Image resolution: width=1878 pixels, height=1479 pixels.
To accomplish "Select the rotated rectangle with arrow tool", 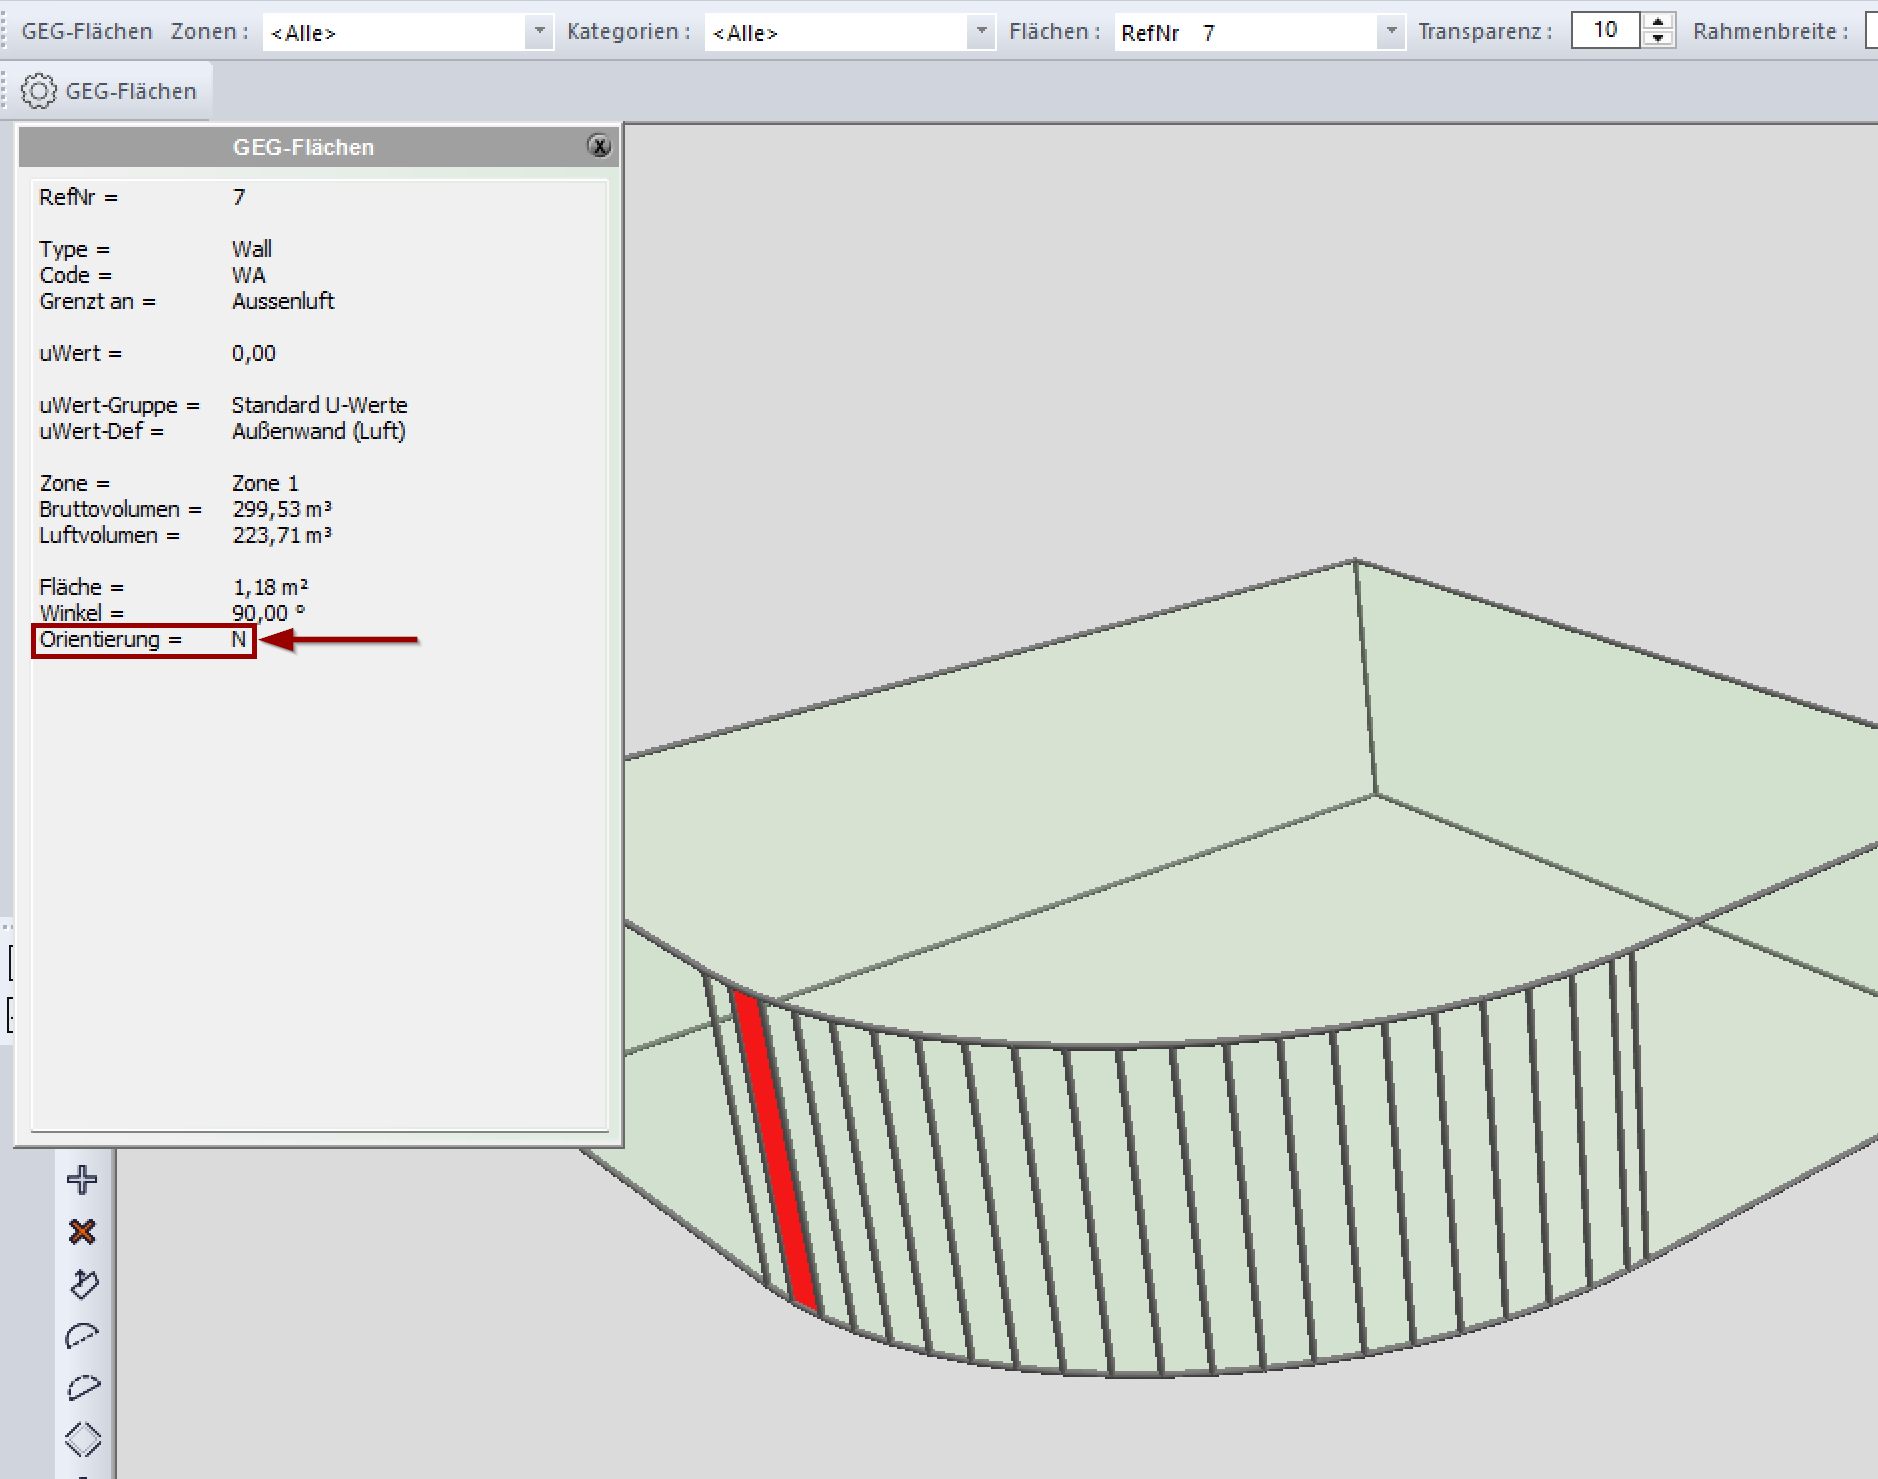I will (x=83, y=1284).
